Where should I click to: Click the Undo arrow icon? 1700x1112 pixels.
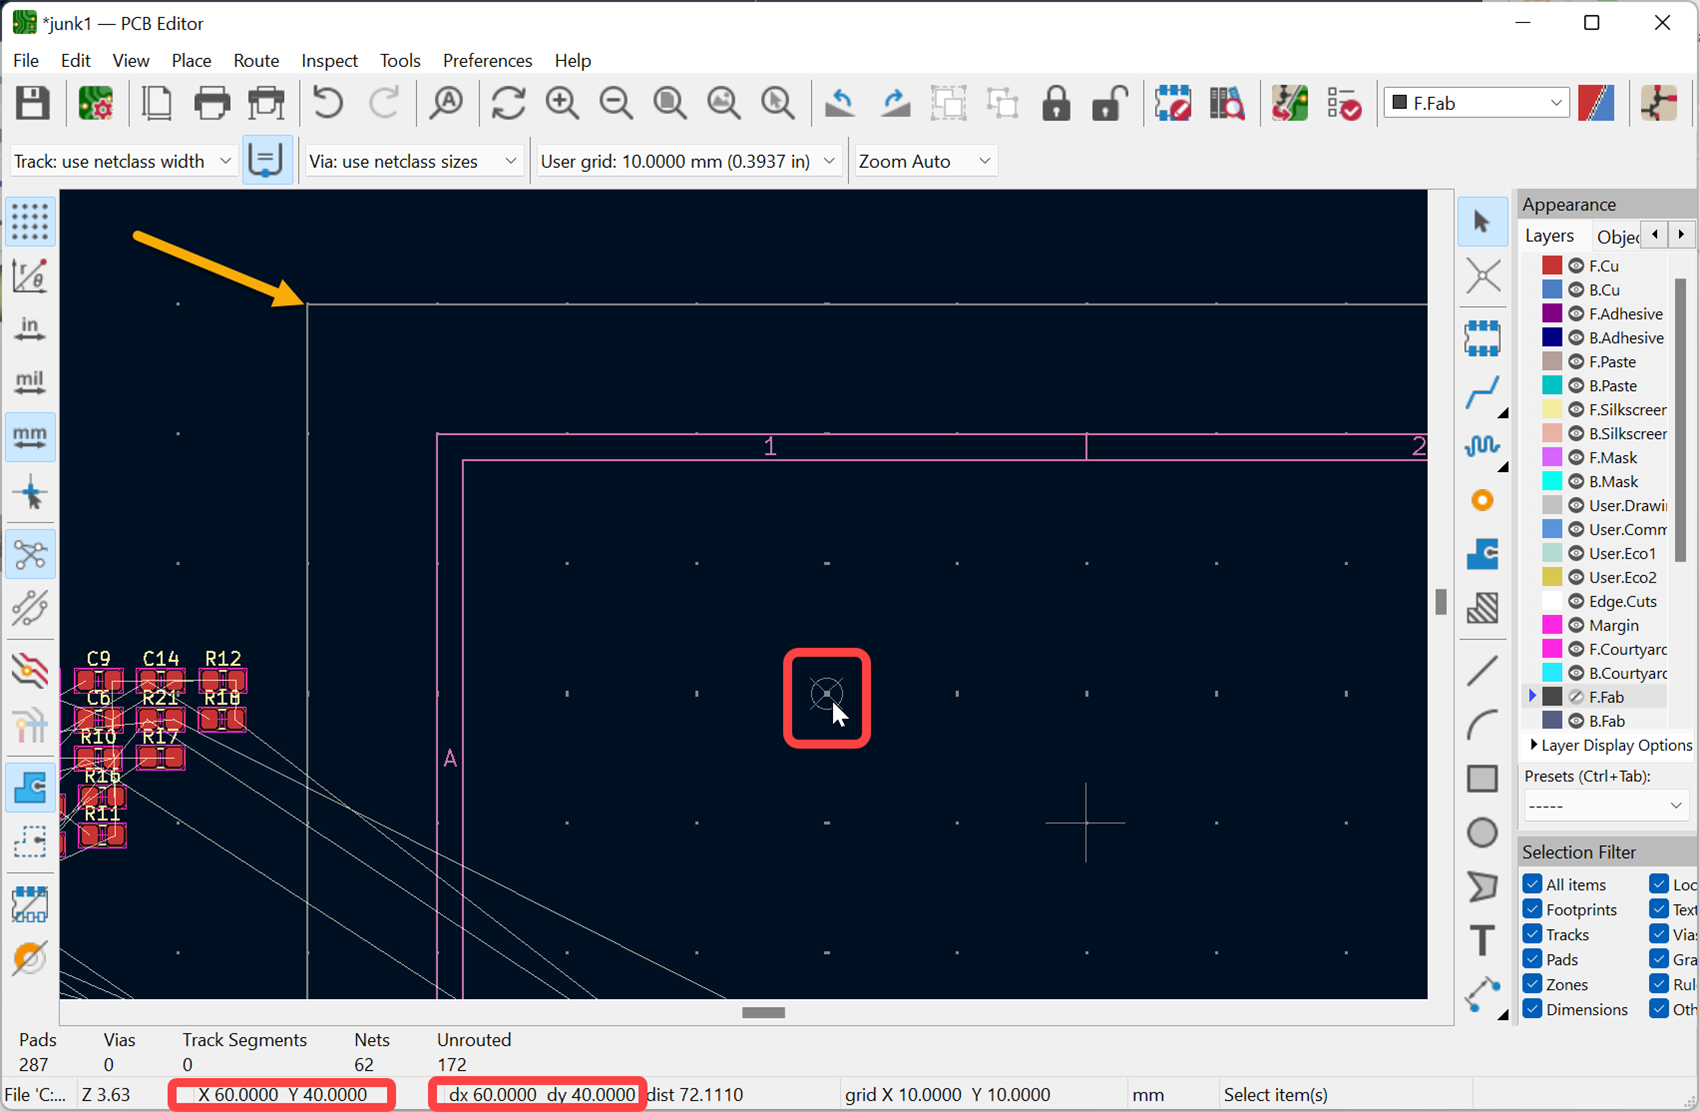click(328, 103)
